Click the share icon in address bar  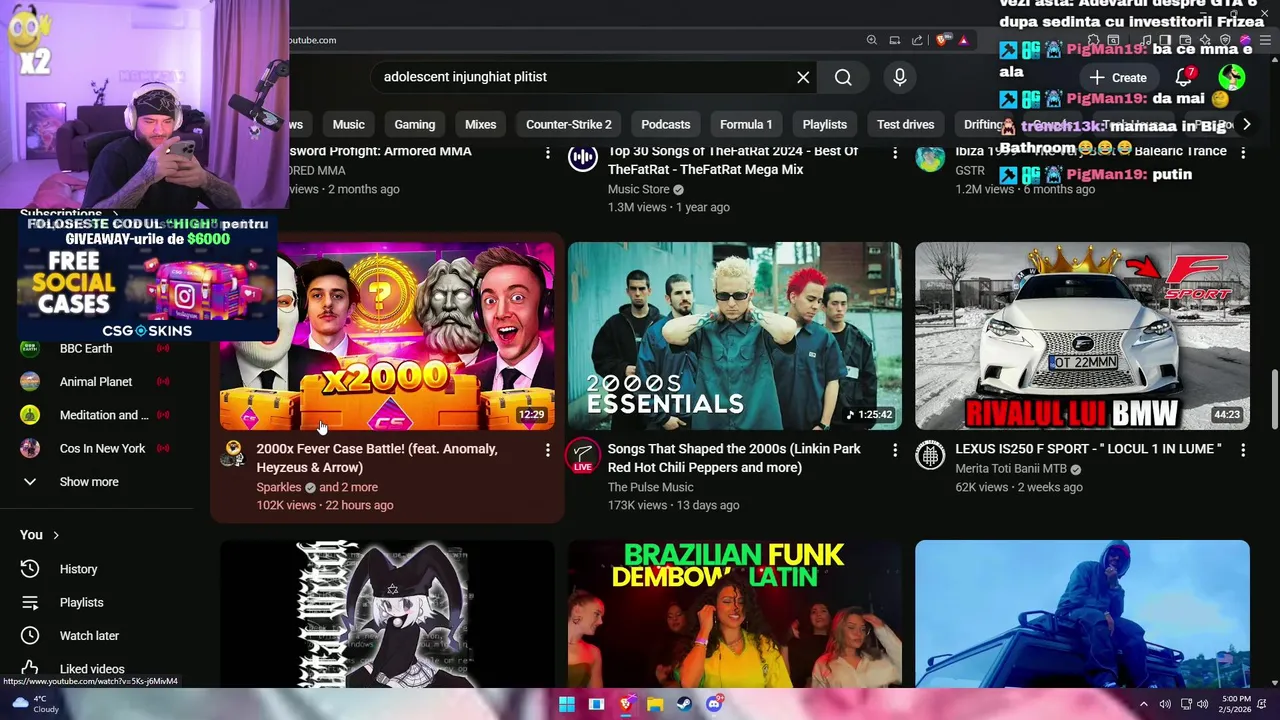(x=917, y=40)
